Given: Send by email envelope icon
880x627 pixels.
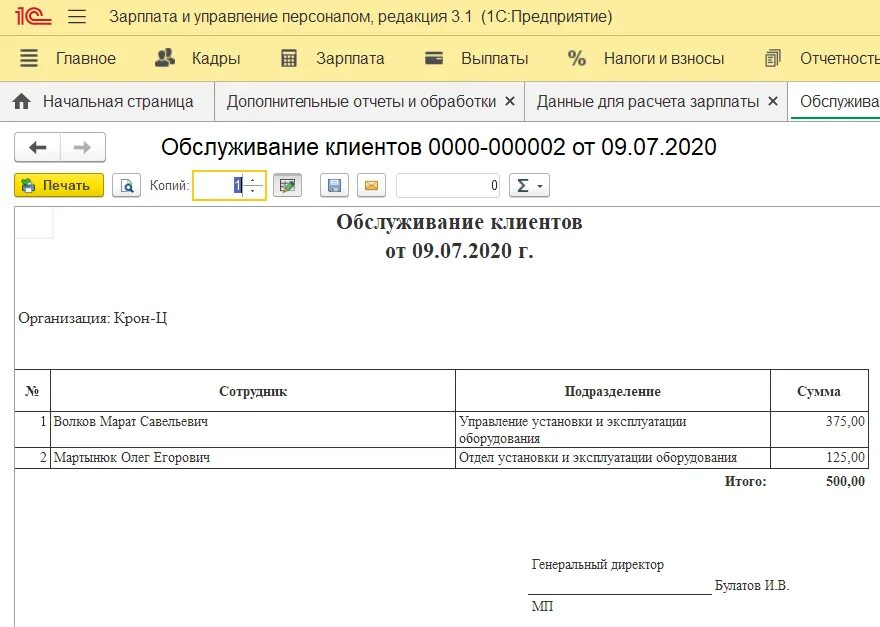Looking at the screenshot, I should [372, 185].
